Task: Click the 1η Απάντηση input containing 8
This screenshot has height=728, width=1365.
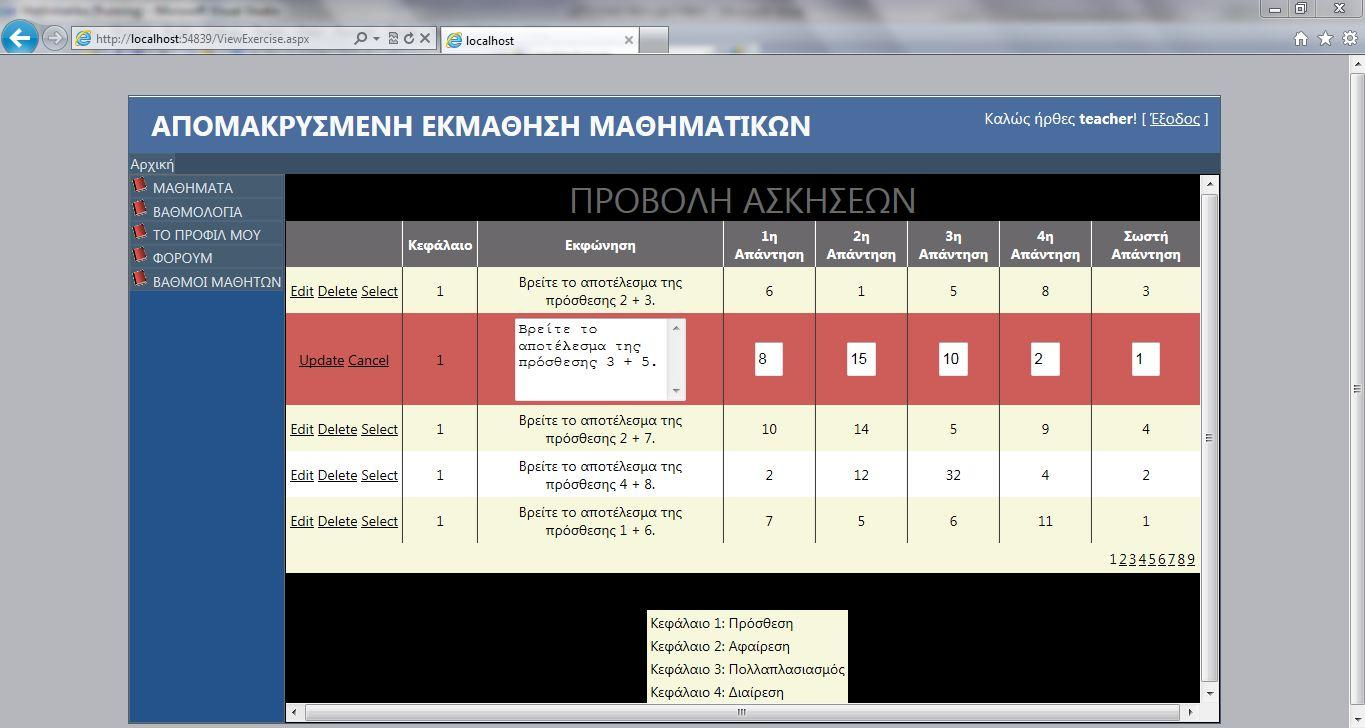Action: [x=769, y=359]
